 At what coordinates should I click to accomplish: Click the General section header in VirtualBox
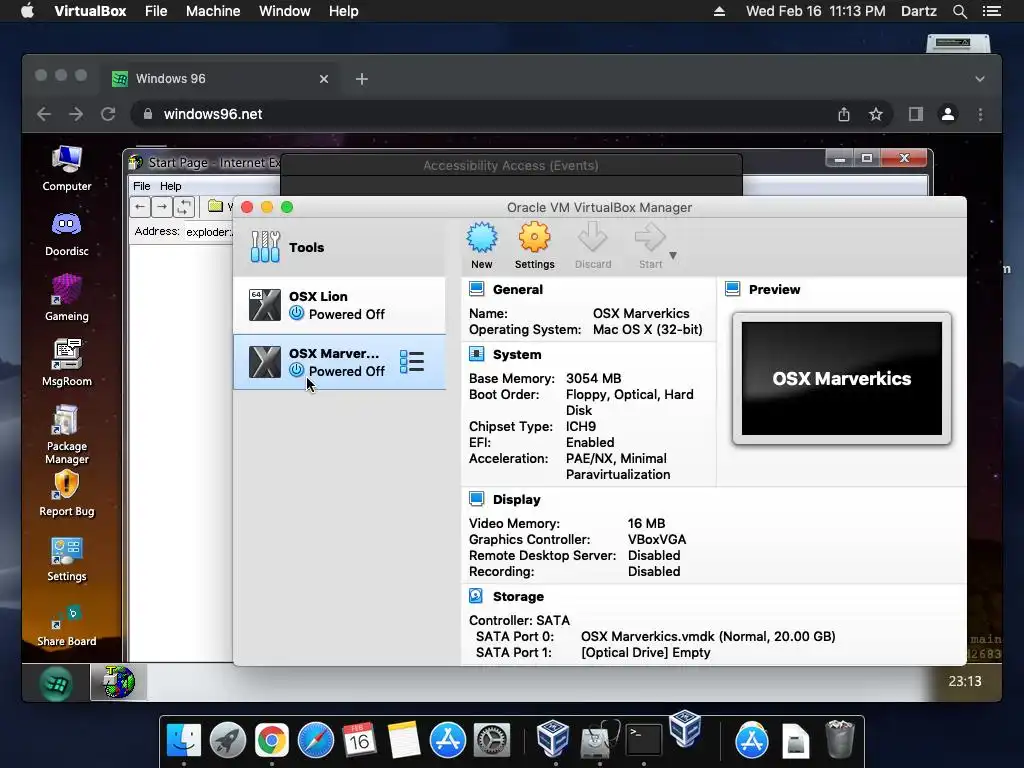click(x=517, y=289)
